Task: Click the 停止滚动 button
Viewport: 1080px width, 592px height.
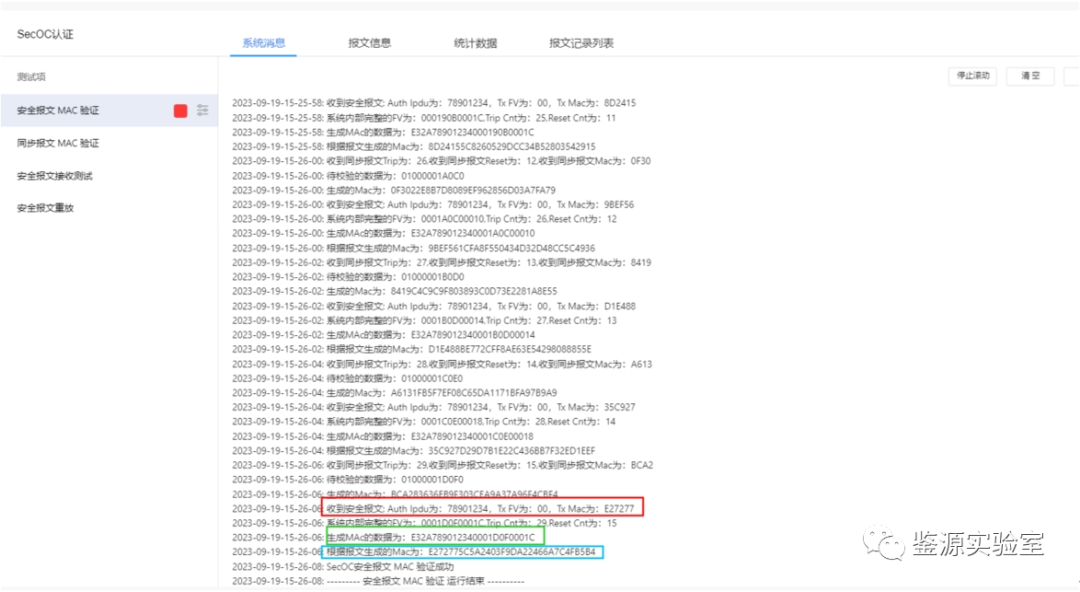Action: click(x=971, y=76)
